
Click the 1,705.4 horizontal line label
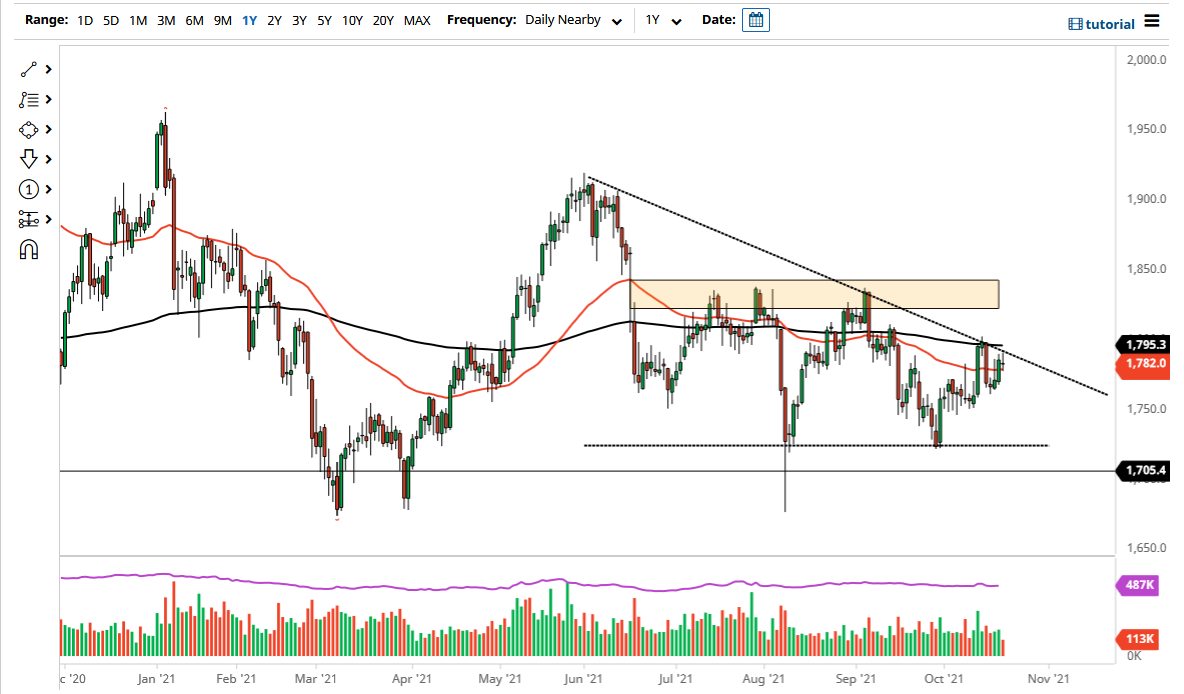1145,470
